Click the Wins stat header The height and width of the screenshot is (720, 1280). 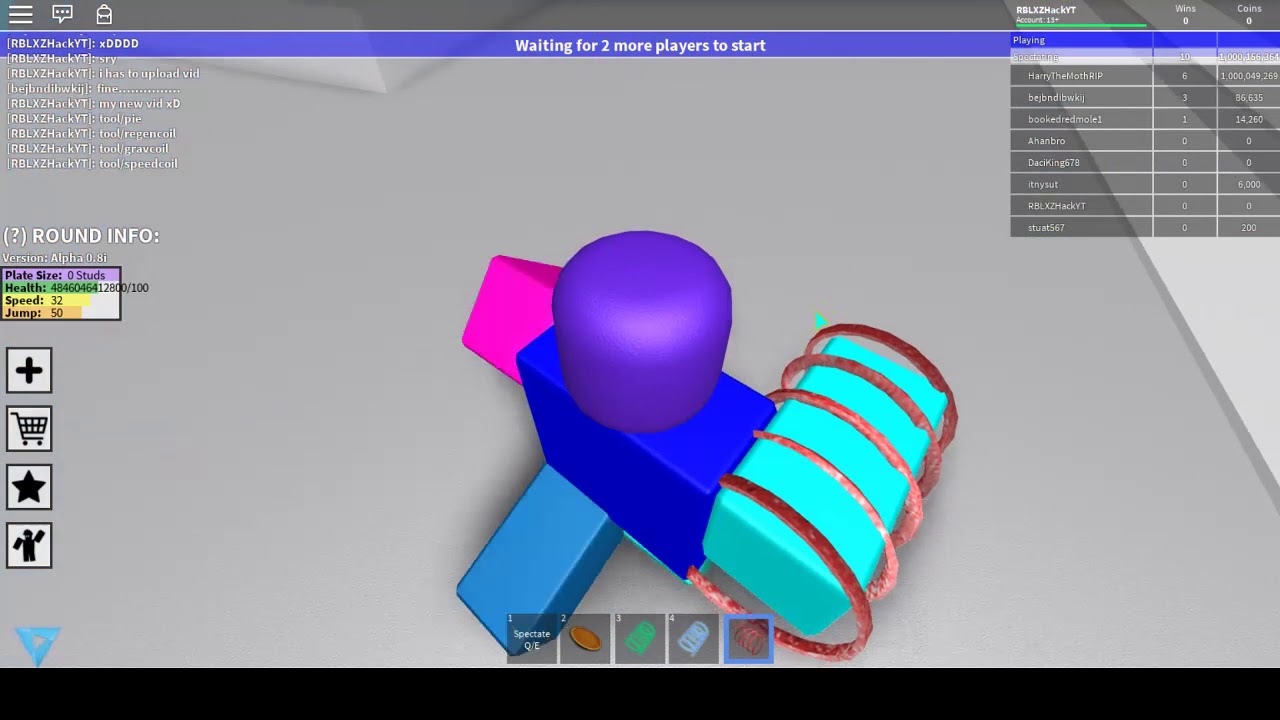click(1185, 9)
